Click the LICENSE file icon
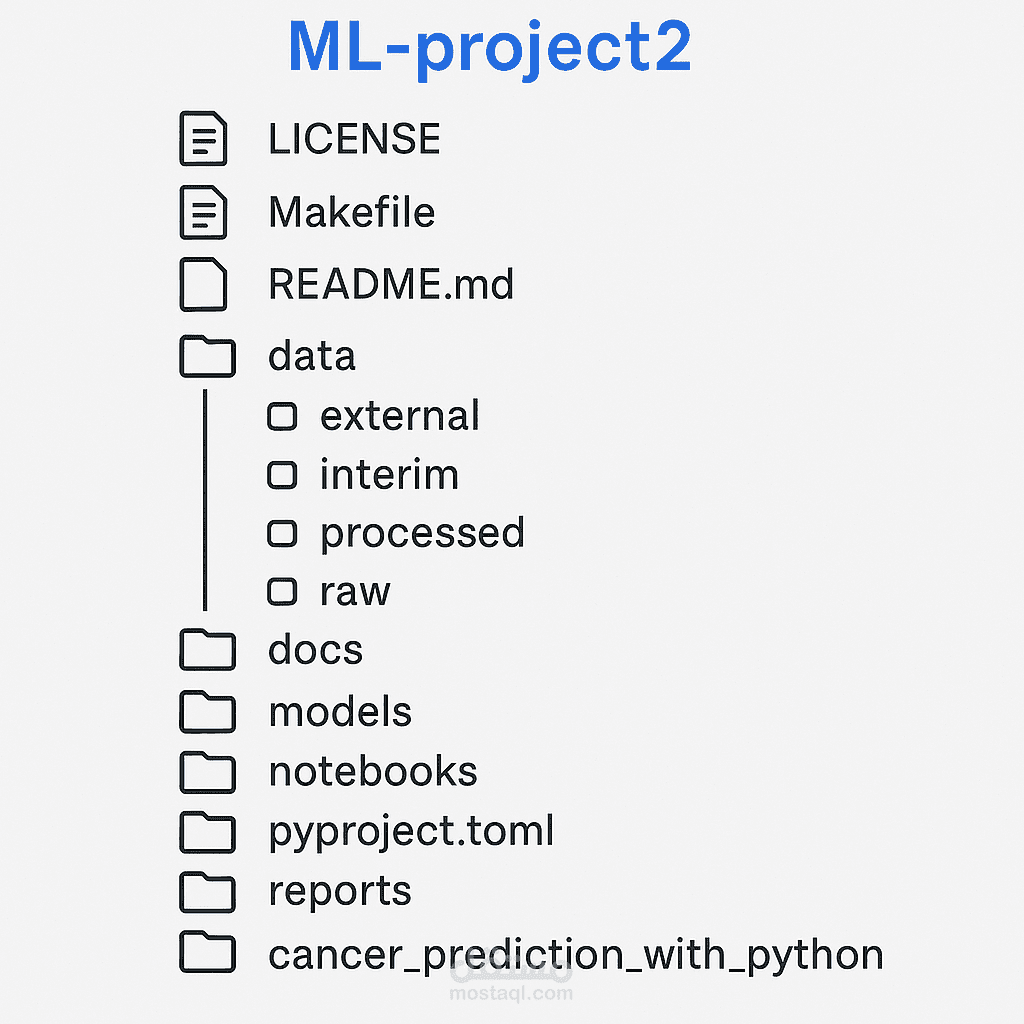This screenshot has height=1024, width=1024. pos(203,139)
